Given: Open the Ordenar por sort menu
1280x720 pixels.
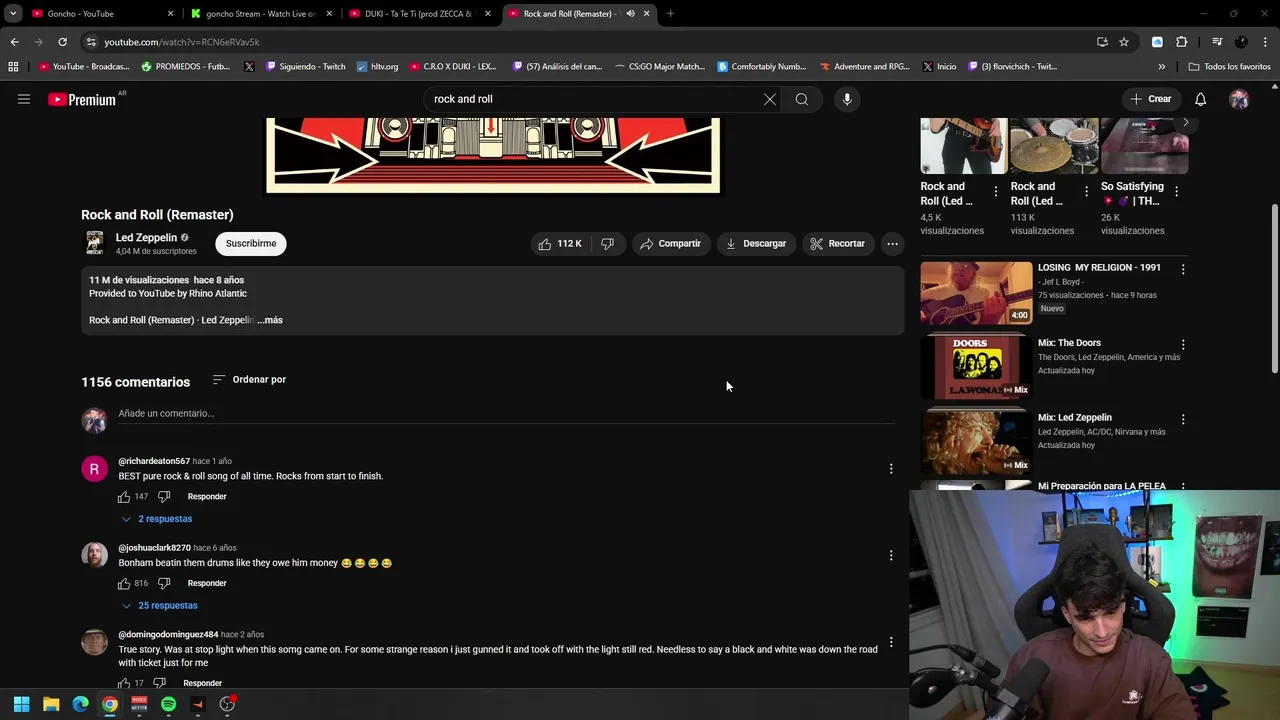Looking at the screenshot, I should 250,380.
